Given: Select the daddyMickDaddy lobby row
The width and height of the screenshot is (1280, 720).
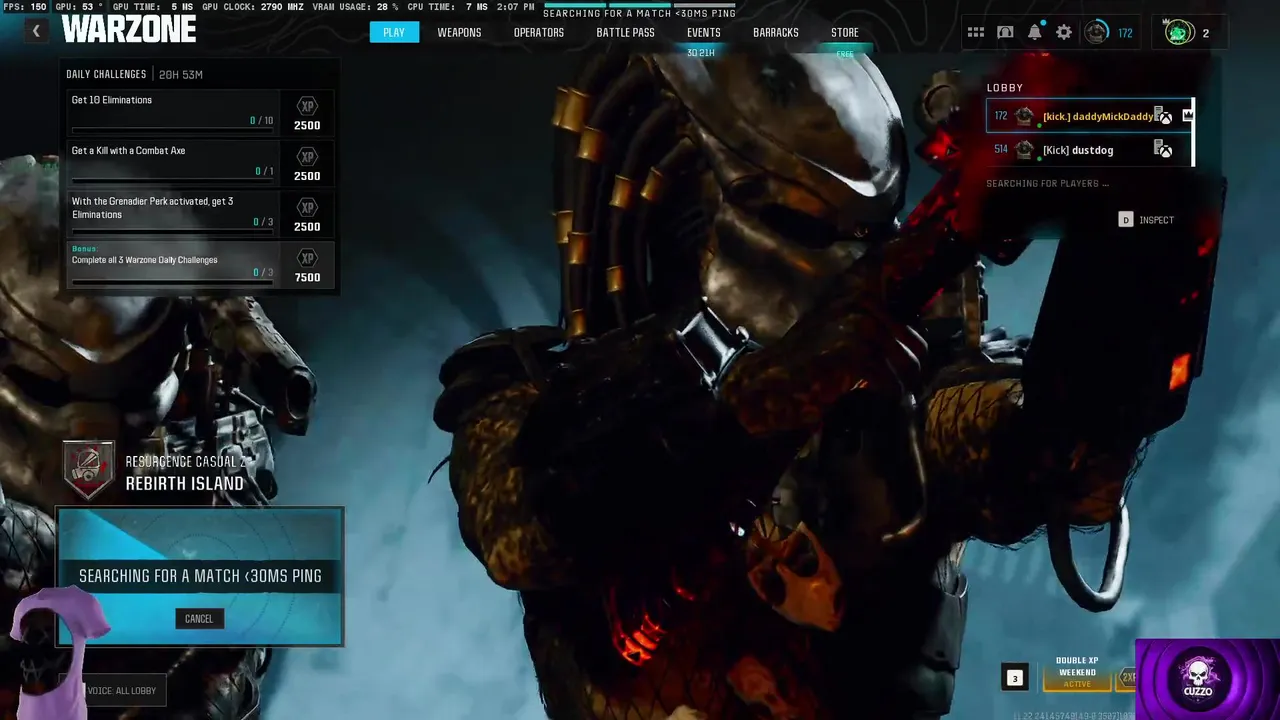Looking at the screenshot, I should tap(1089, 116).
